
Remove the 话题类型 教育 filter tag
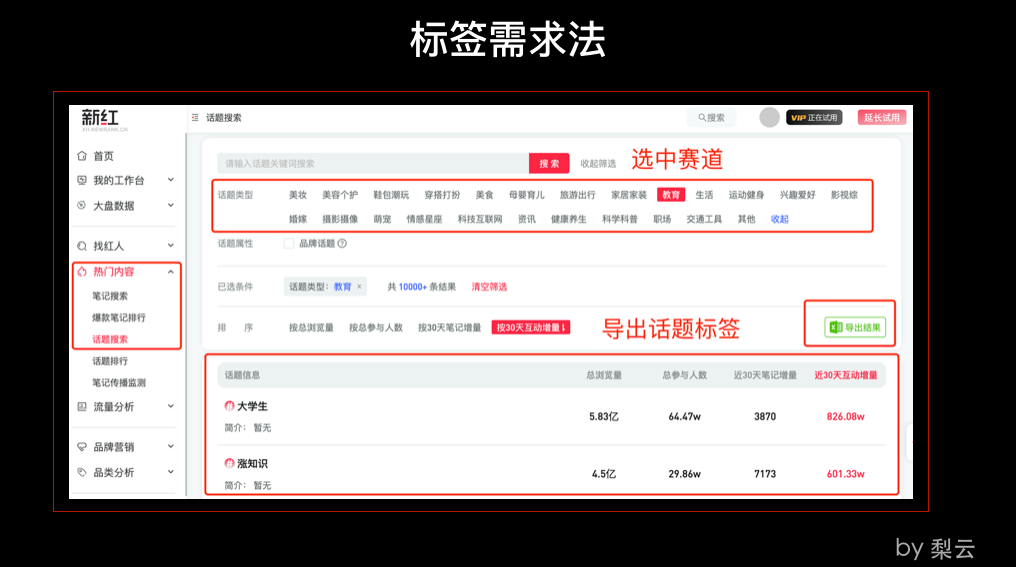(x=360, y=286)
